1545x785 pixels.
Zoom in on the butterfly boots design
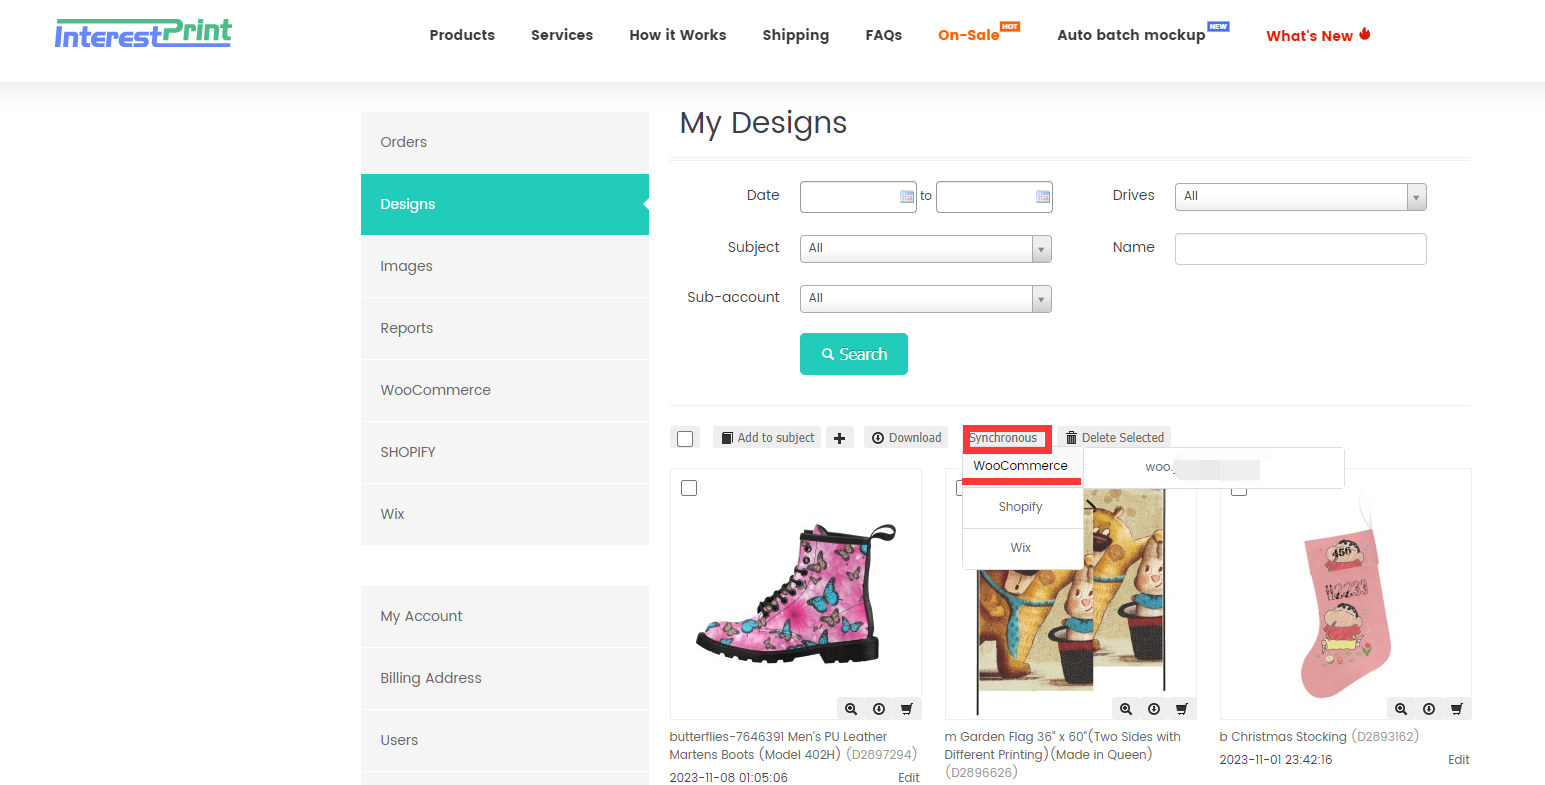coord(851,709)
